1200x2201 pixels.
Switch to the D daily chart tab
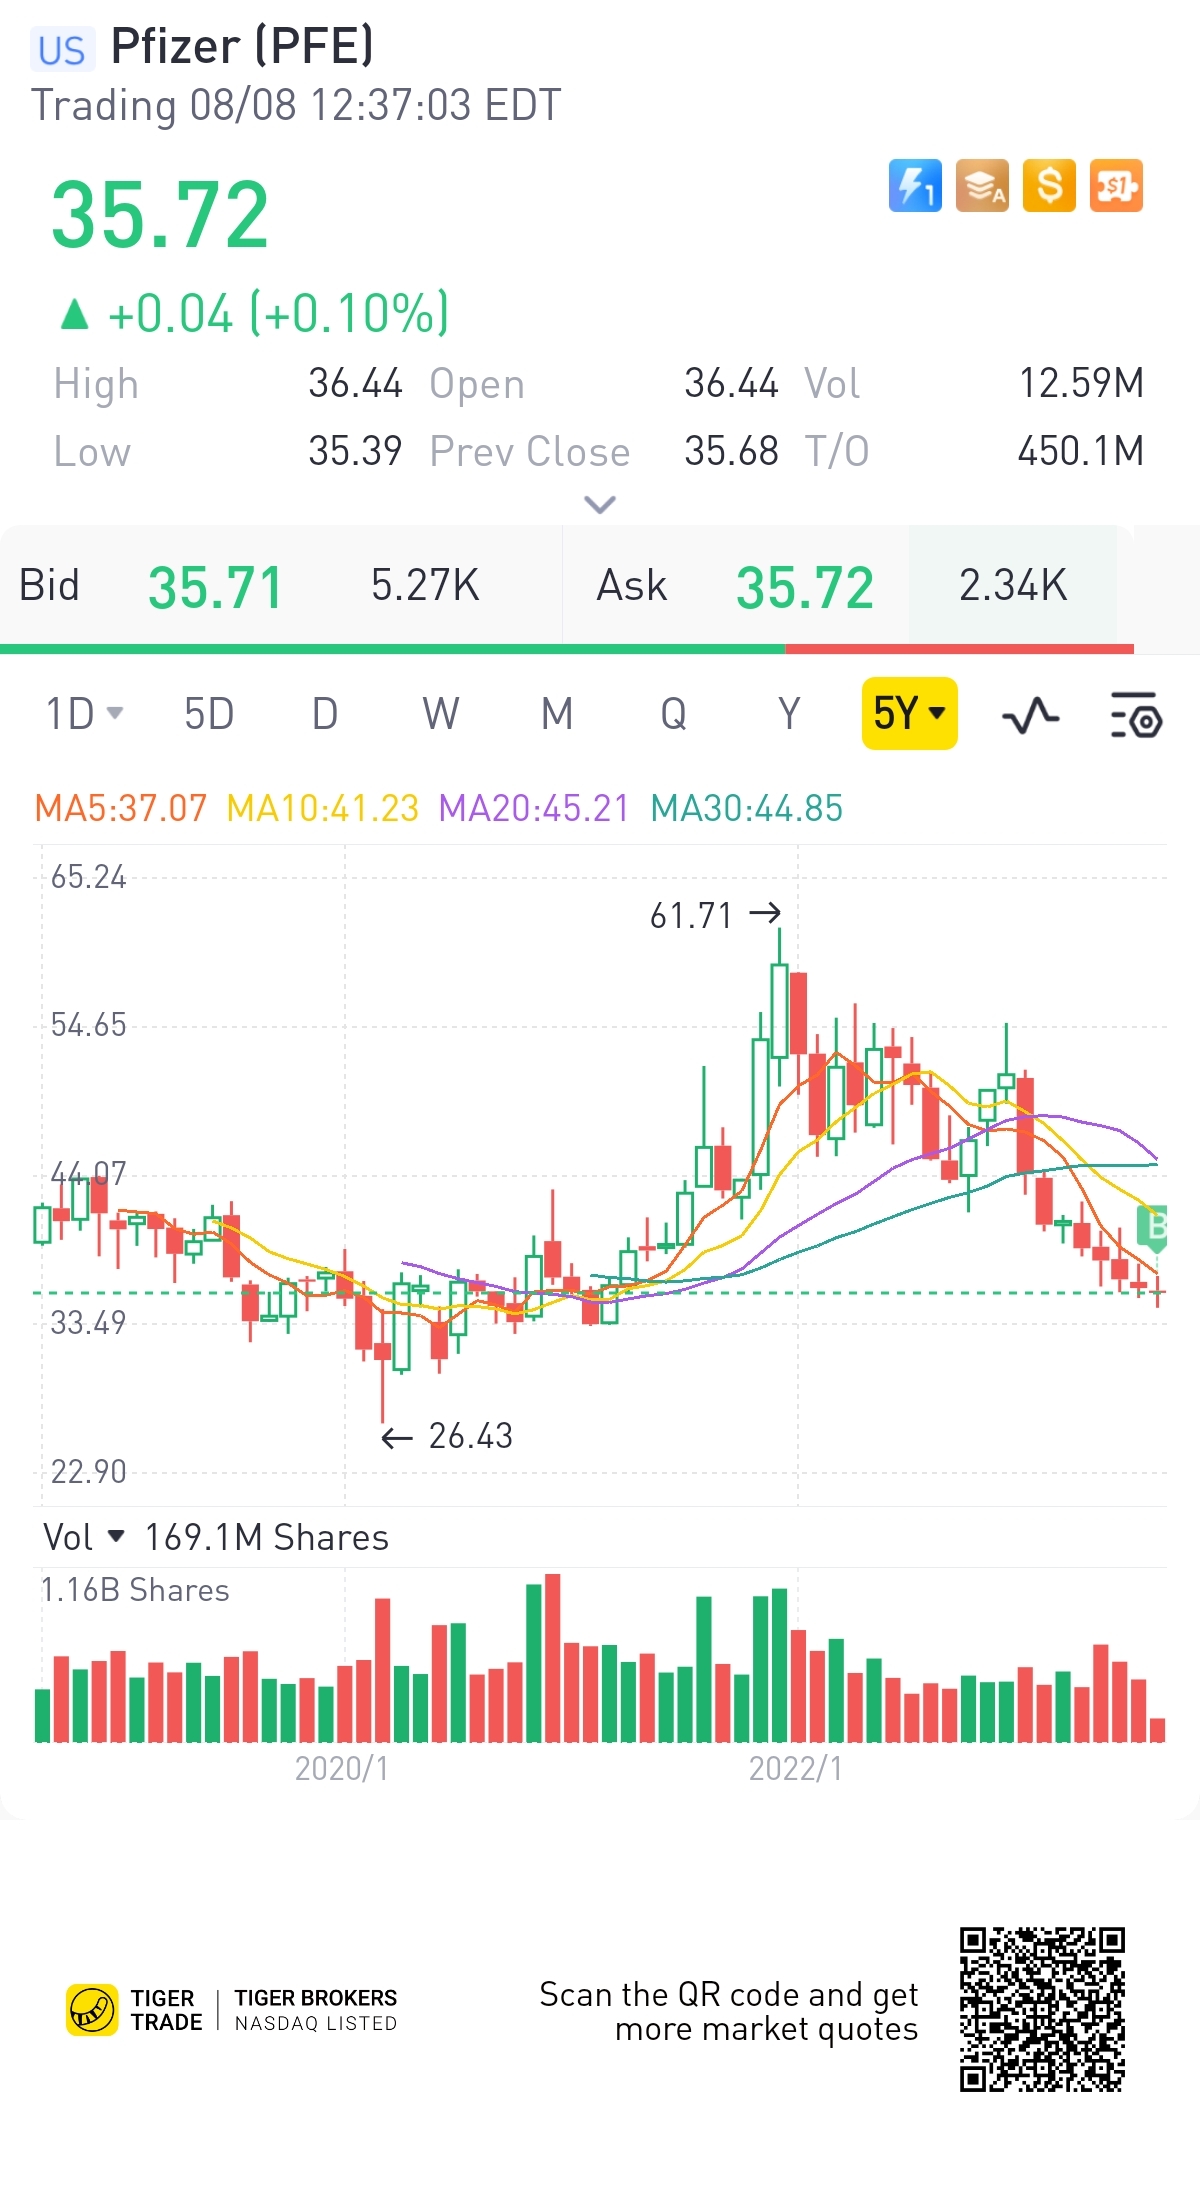pyautogui.click(x=325, y=714)
